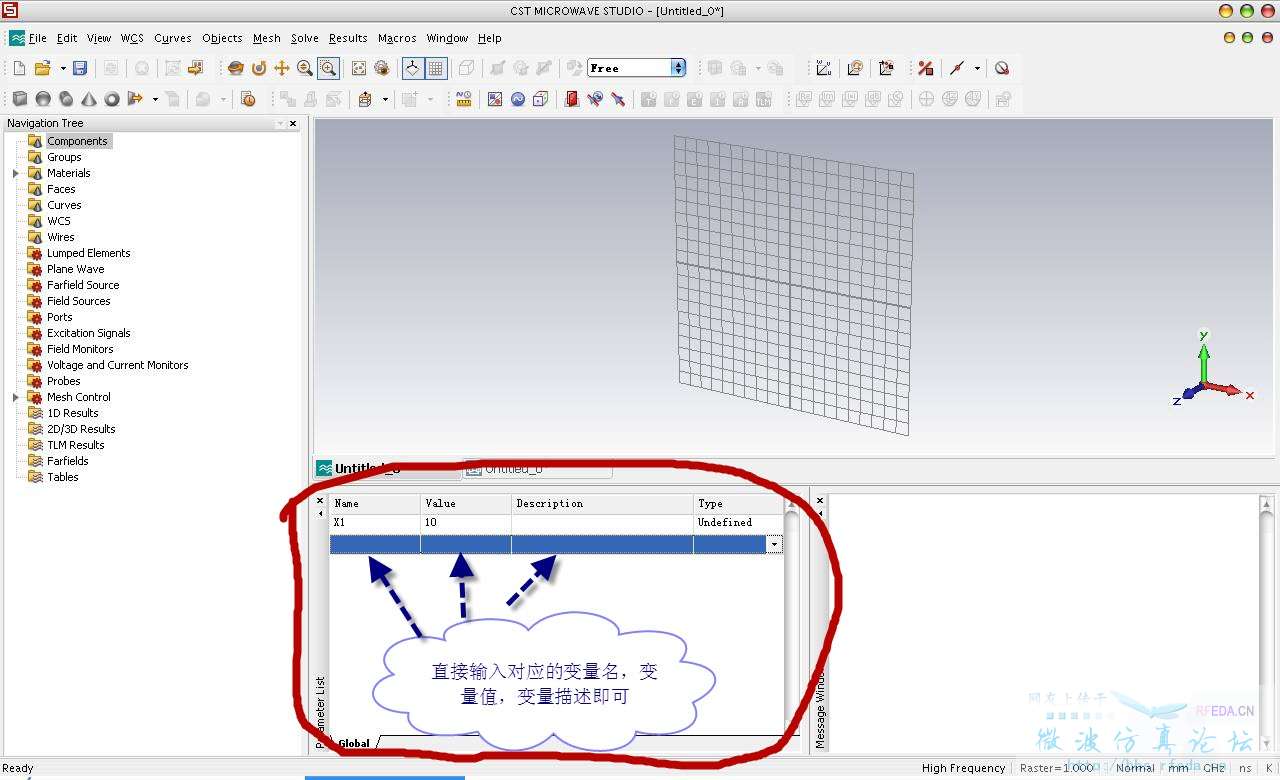The width and height of the screenshot is (1280, 780).
Task: Click the empty Value cell in new row
Action: pyautogui.click(x=466, y=544)
